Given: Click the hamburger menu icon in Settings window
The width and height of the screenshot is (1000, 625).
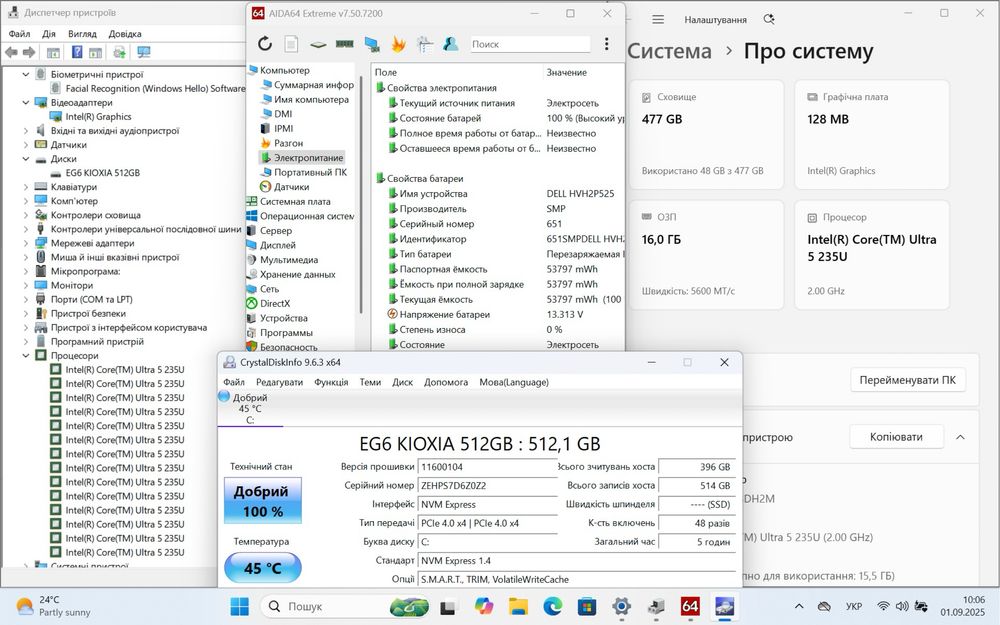Looking at the screenshot, I should click(x=658, y=20).
